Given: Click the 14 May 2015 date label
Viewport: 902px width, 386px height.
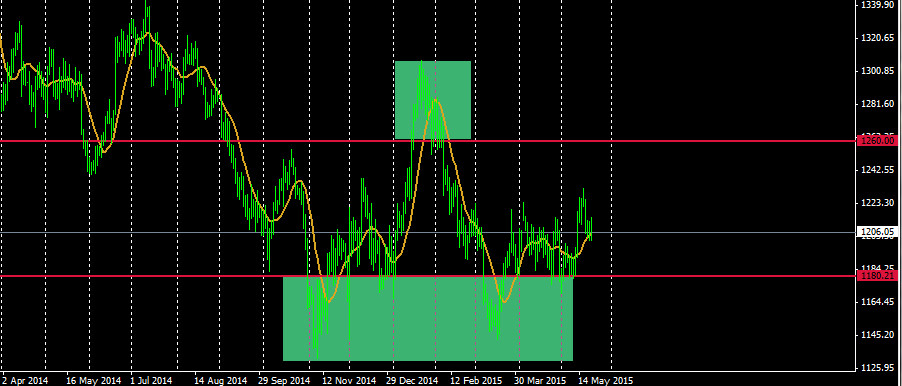Looking at the screenshot, I should pyautogui.click(x=605, y=381).
